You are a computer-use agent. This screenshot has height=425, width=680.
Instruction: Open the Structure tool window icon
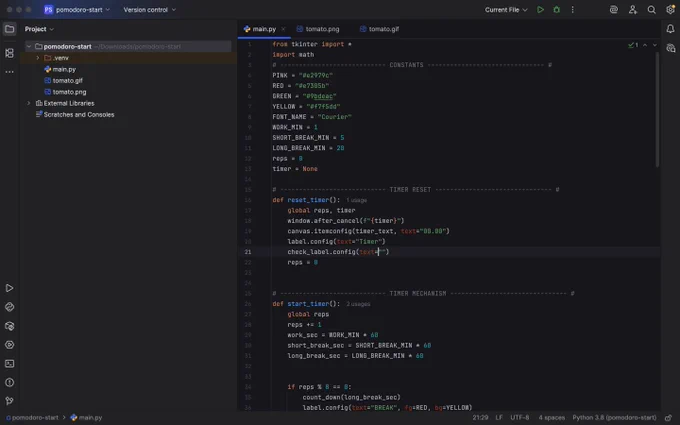point(10,53)
